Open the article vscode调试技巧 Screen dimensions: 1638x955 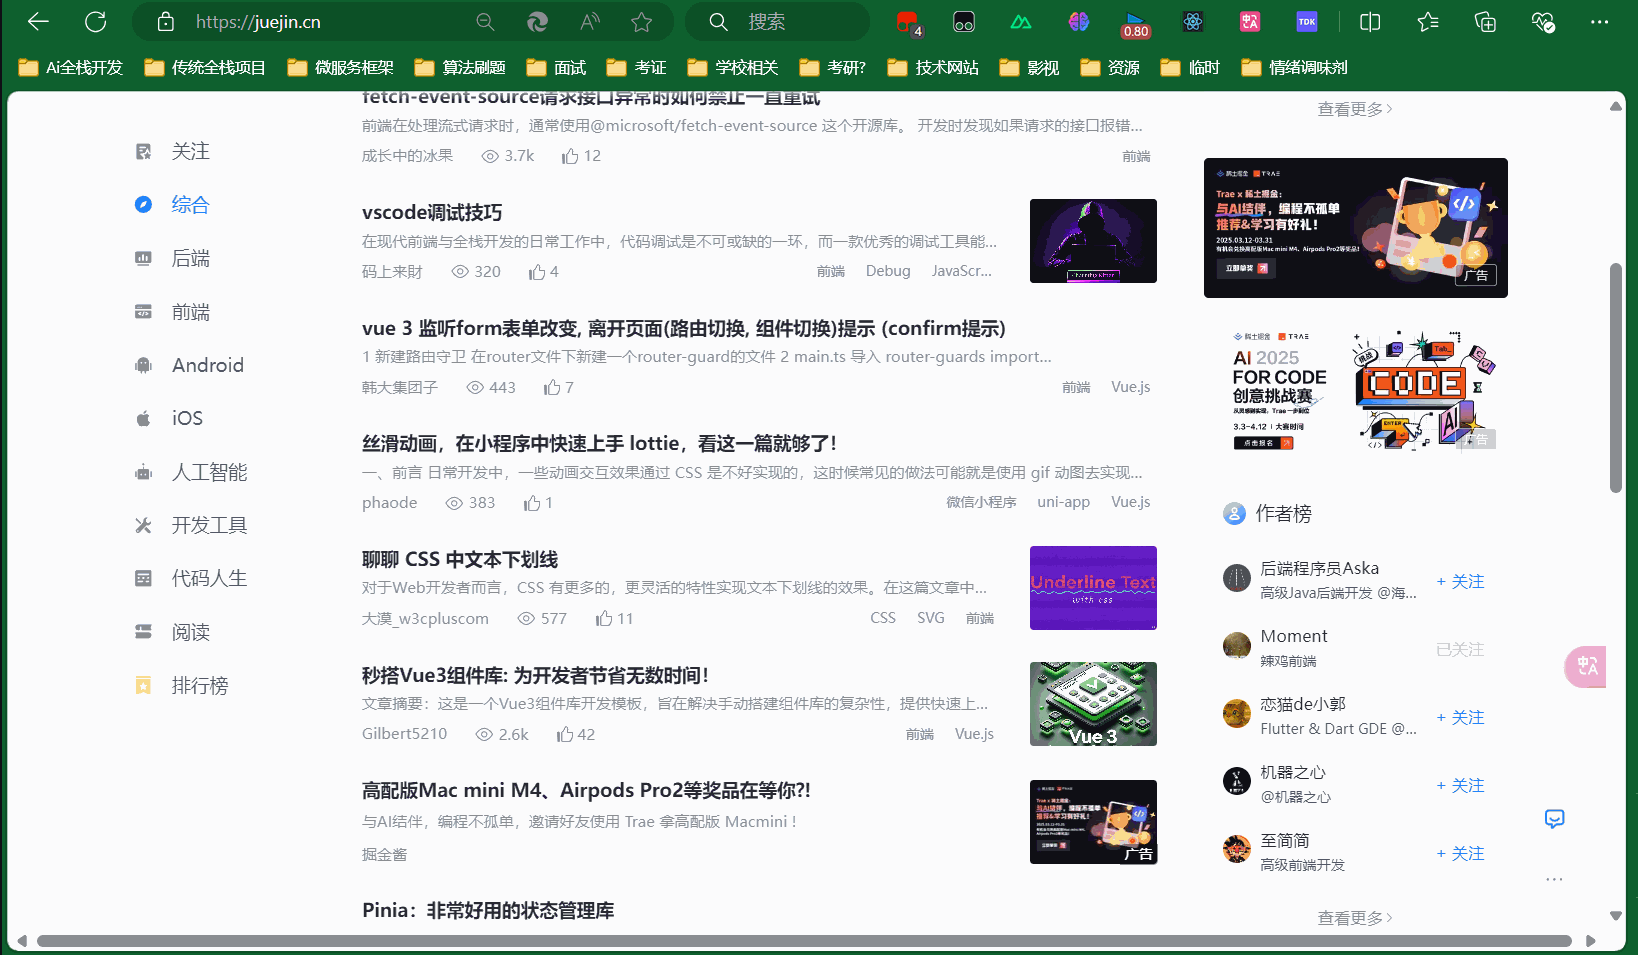(432, 213)
